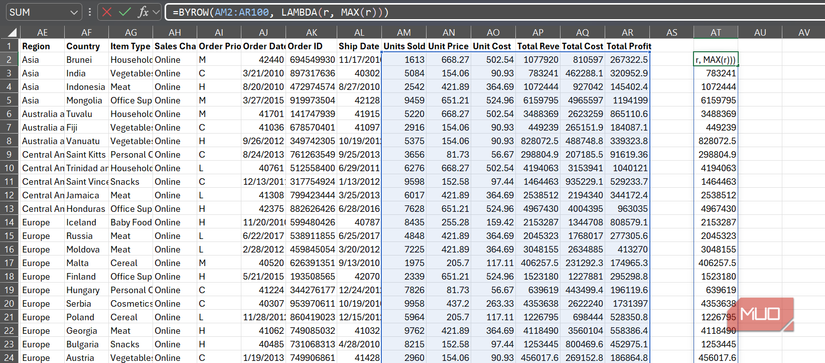Select the Honduras country cell
825x363 pixels.
click(86, 208)
